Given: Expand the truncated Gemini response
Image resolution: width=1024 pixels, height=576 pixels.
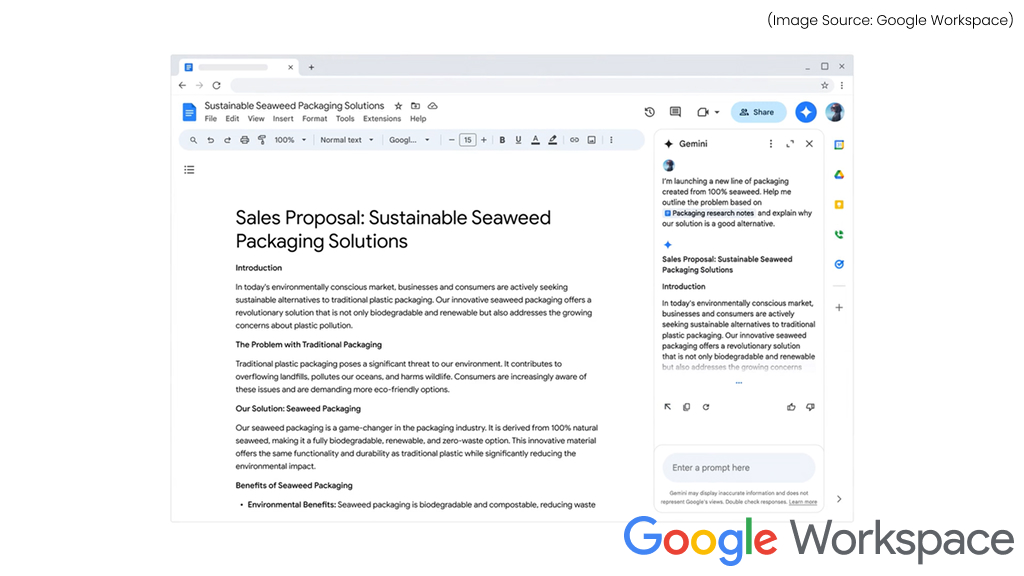Looking at the screenshot, I should click(739, 383).
